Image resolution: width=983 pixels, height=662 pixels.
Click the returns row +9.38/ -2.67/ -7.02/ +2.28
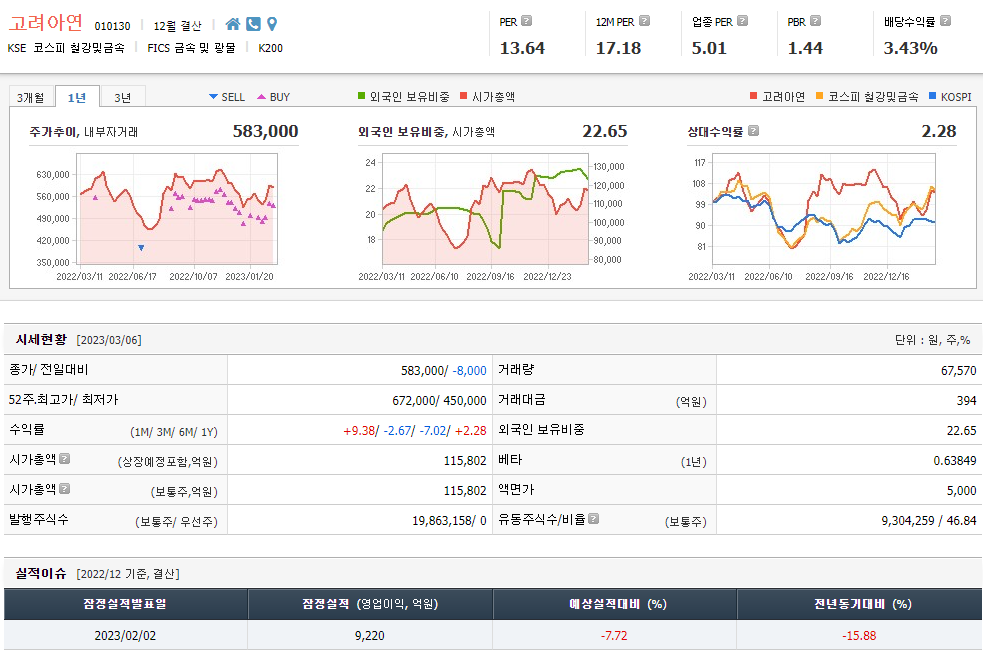415,431
